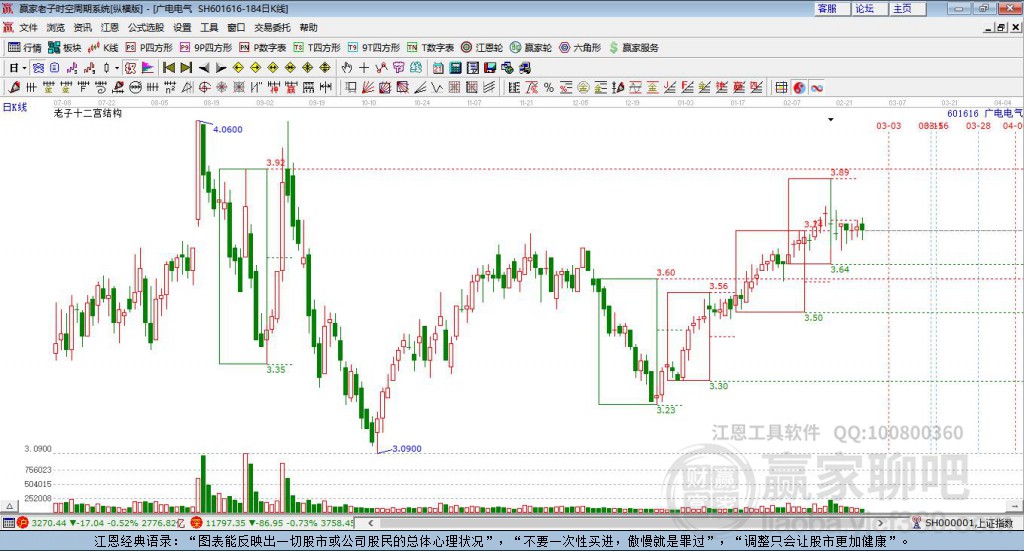The height and width of the screenshot is (551, 1024).
Task: Open 赢家服务 with dollar icon
Action: click(633, 48)
